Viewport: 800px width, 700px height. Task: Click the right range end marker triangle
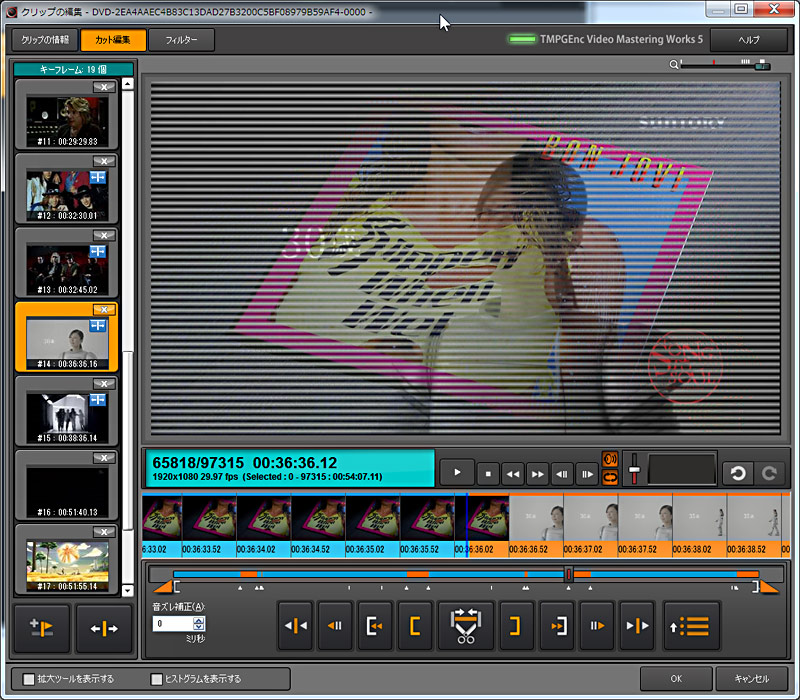point(769,587)
